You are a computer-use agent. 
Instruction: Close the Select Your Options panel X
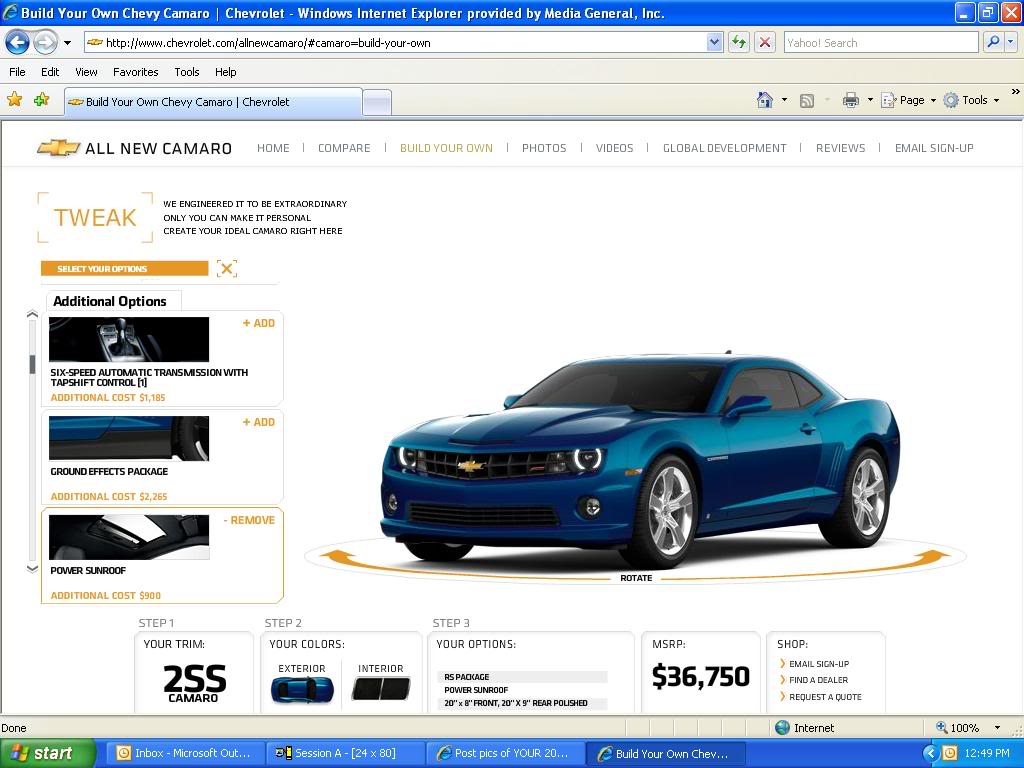pyautogui.click(x=227, y=268)
